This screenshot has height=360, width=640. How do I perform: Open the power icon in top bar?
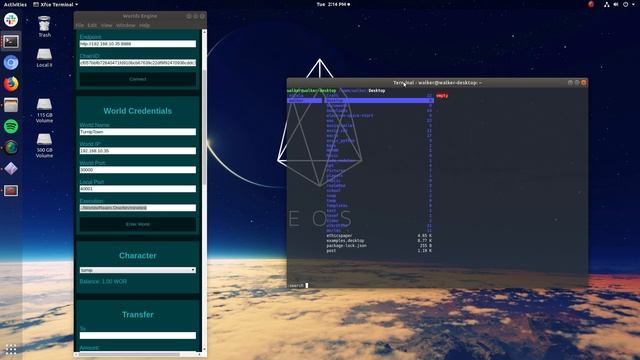click(625, 4)
